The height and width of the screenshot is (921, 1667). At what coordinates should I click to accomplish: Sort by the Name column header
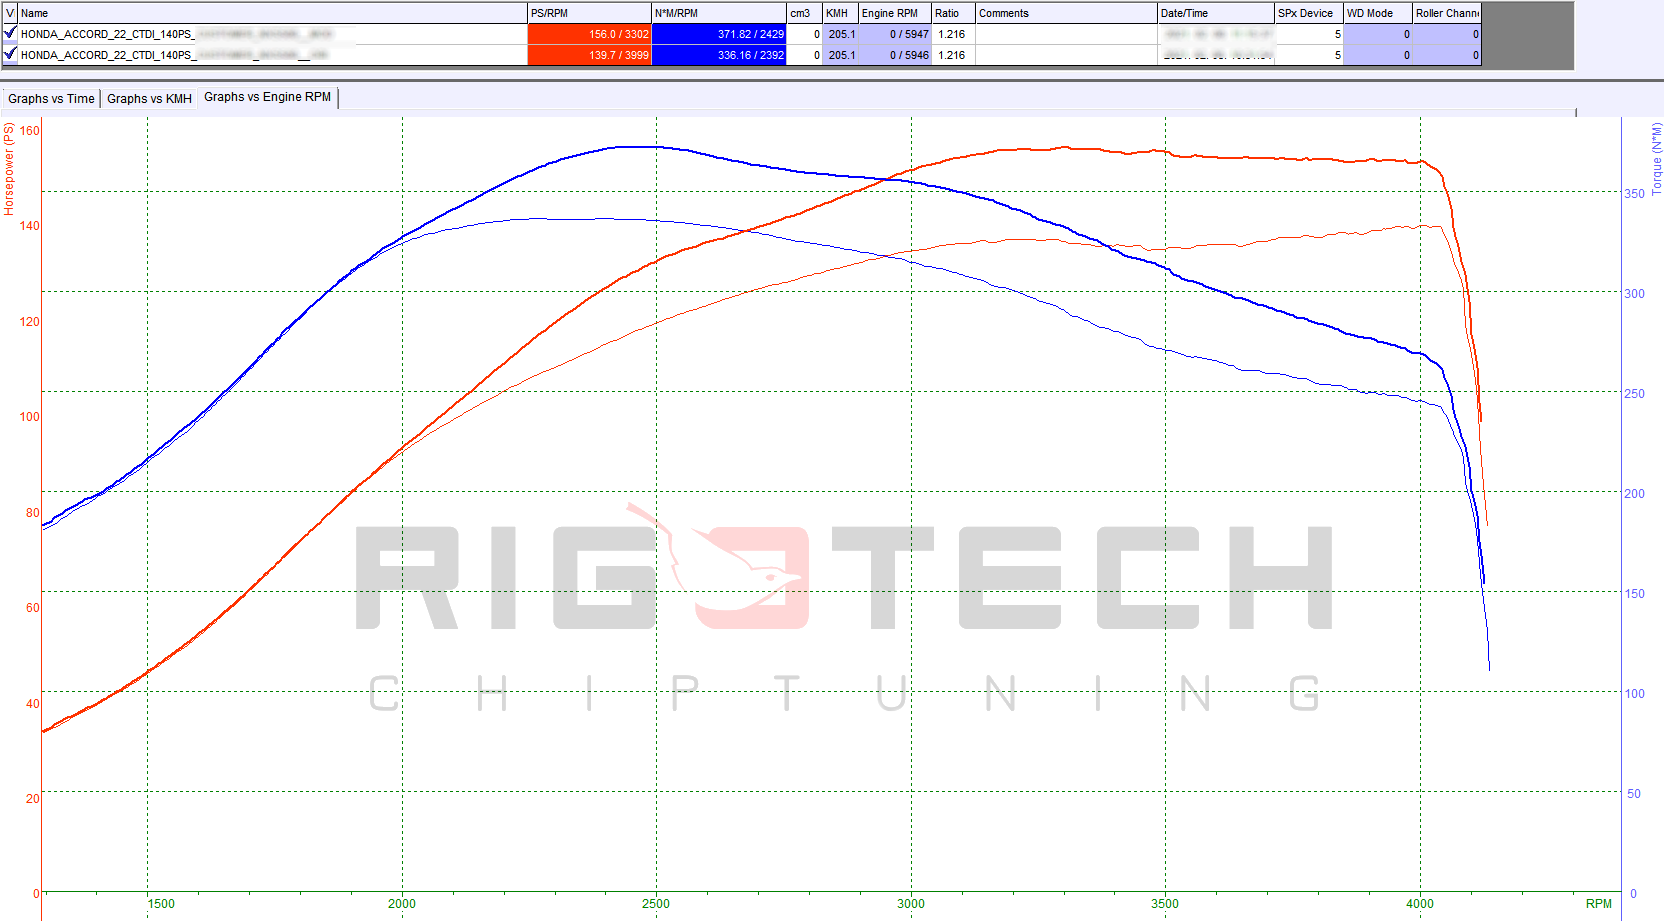[x=272, y=13]
